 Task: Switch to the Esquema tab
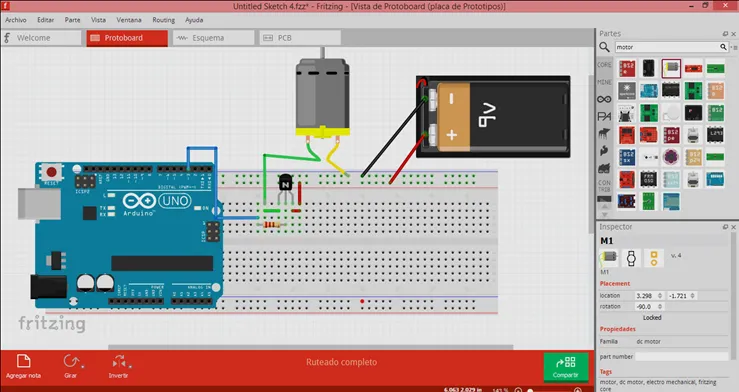point(213,38)
